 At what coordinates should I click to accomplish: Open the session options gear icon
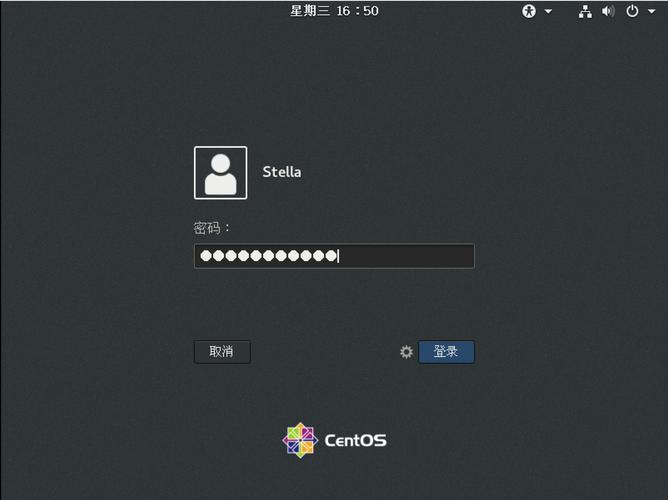tap(406, 352)
